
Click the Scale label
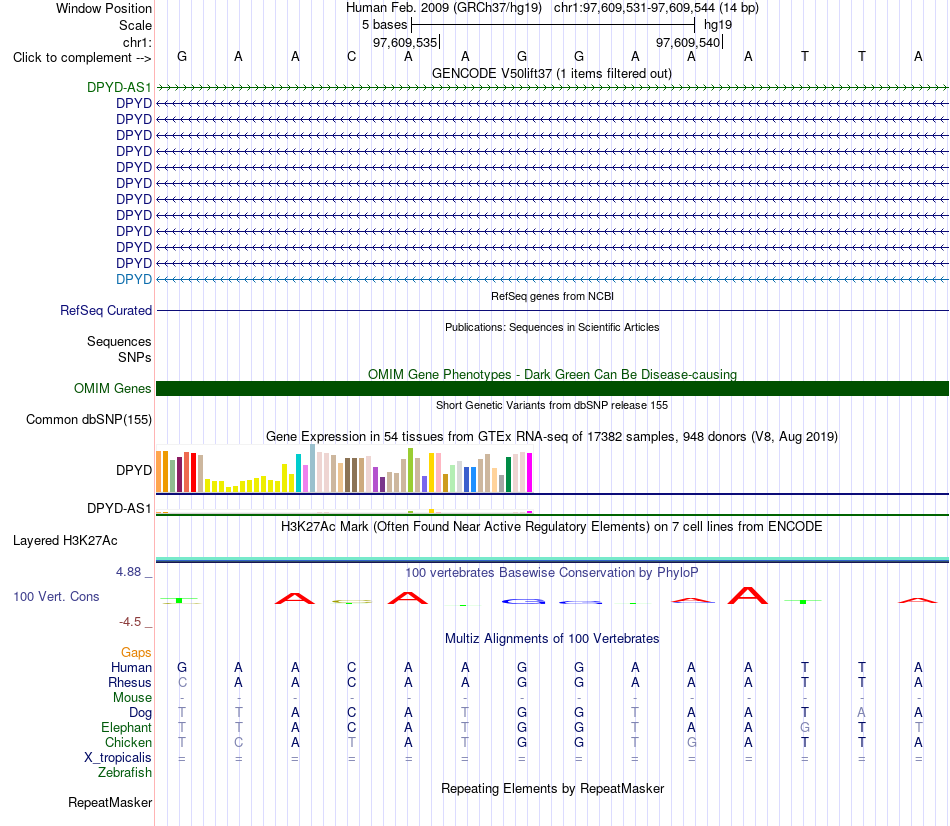(x=135, y=25)
